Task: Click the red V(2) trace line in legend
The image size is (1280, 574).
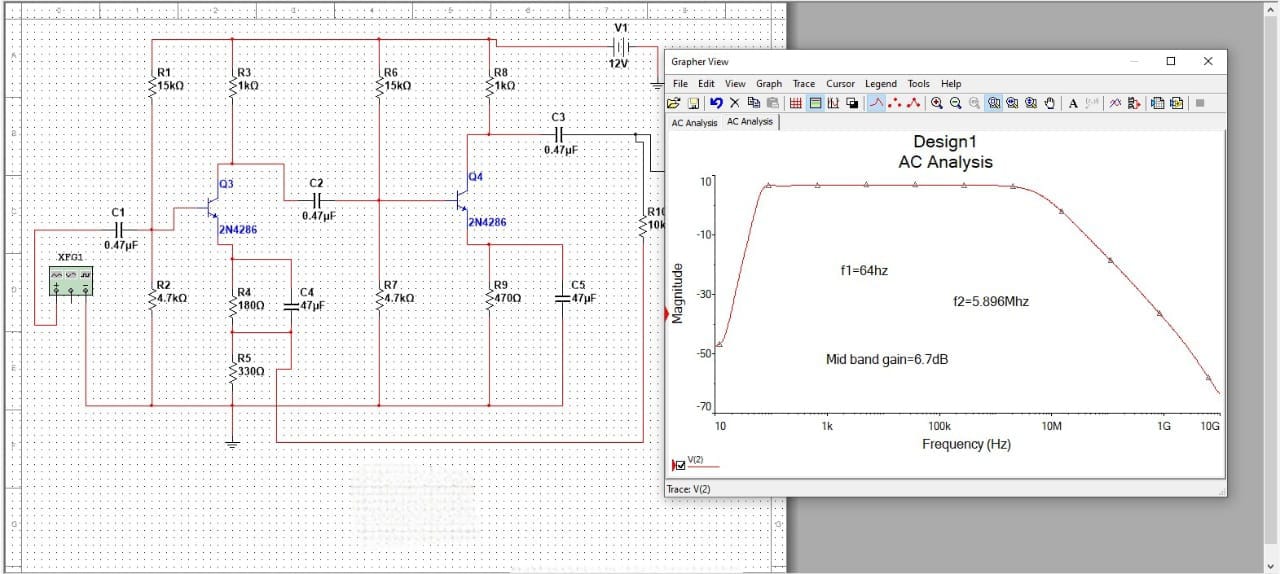Action: [x=703, y=466]
